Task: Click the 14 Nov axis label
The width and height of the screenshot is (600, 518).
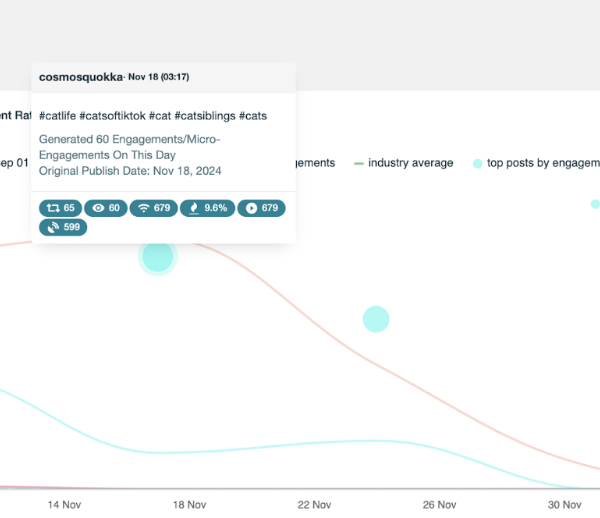Action: [64, 505]
